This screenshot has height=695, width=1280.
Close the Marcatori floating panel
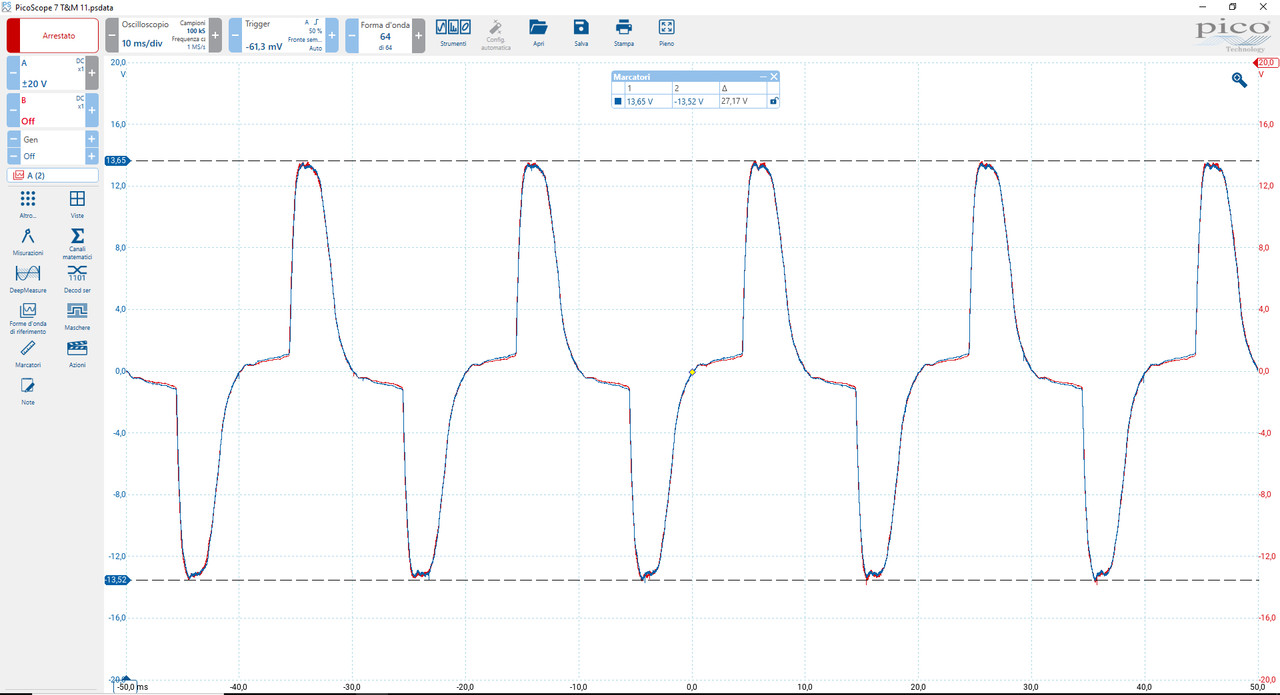[x=773, y=76]
